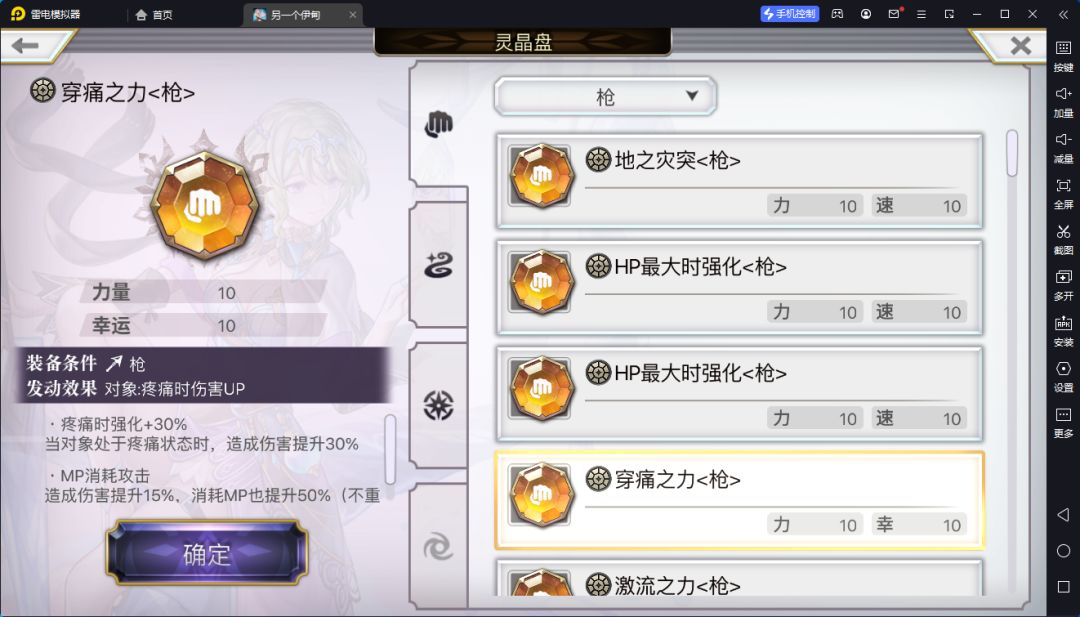Take a screenshot with 截图 scissors icon
The width and height of the screenshot is (1080, 617).
coord(1063,238)
